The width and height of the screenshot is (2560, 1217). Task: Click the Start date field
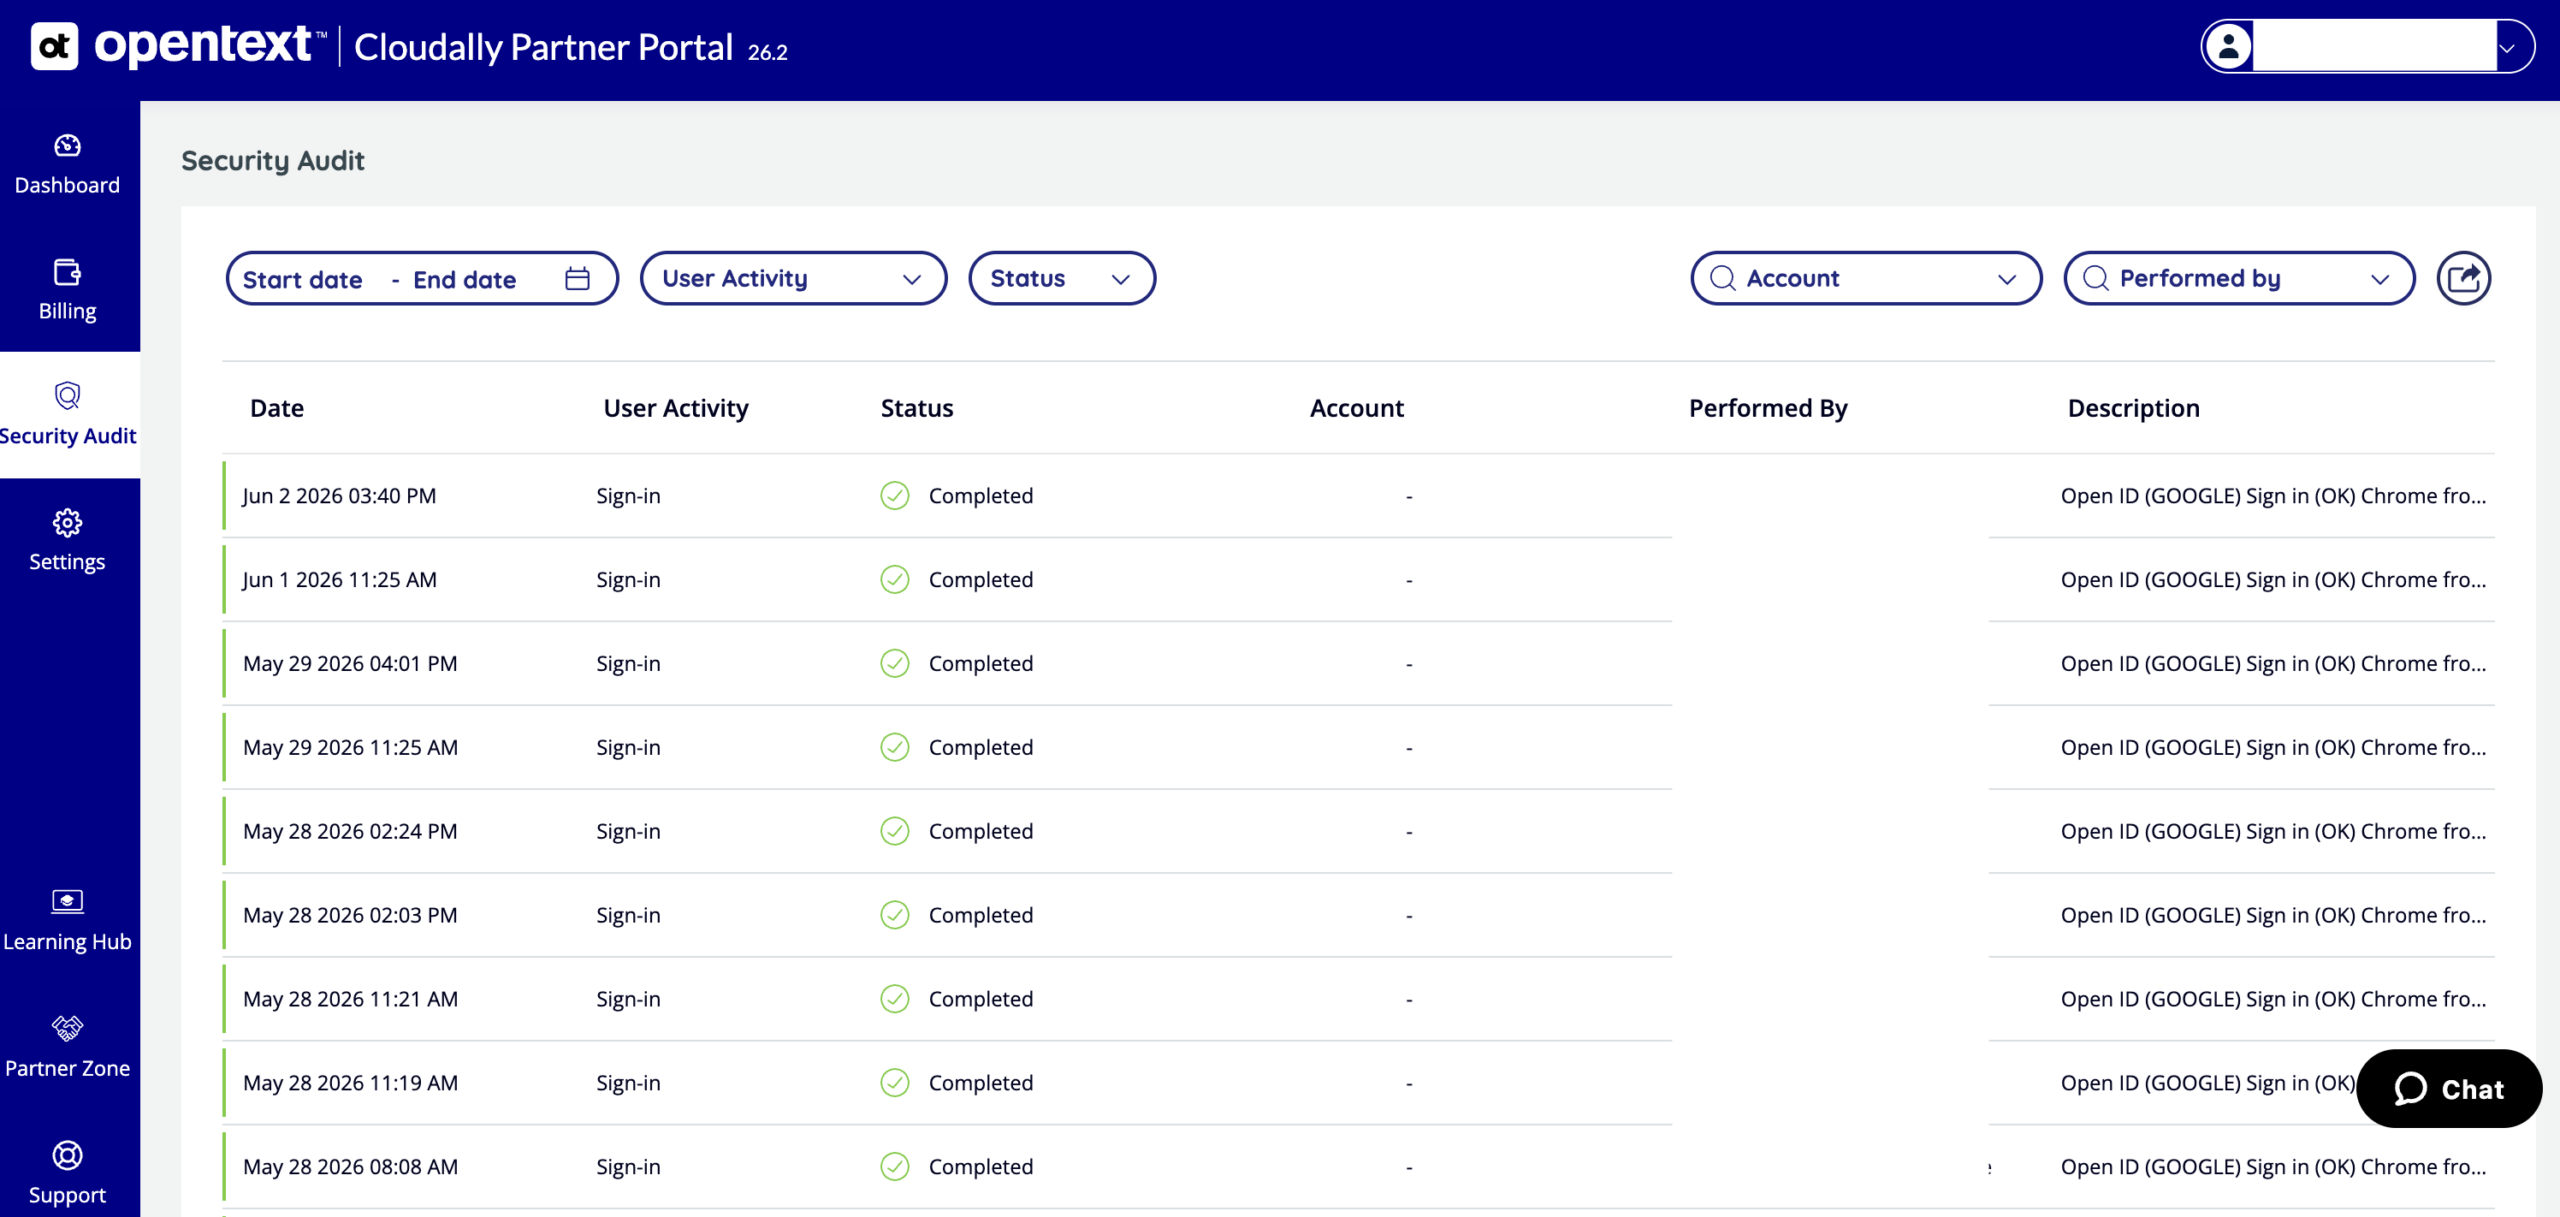tap(302, 280)
